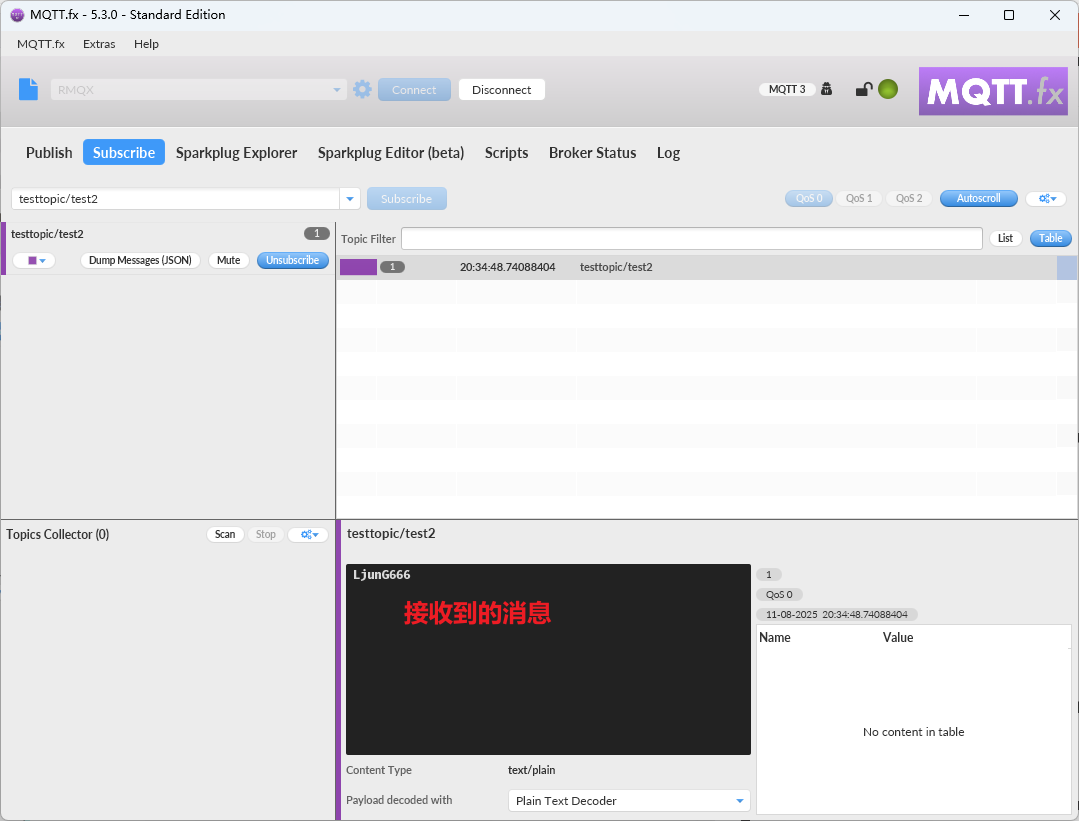Open the Sparkplug Editor (beta) tab

click(391, 153)
